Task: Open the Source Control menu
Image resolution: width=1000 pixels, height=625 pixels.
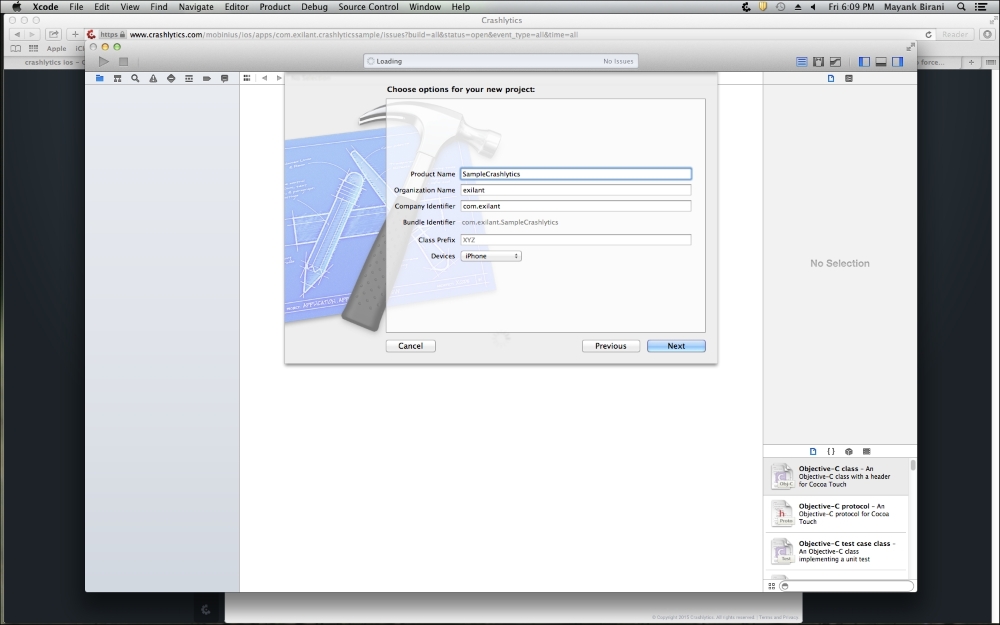Action: pos(367,6)
